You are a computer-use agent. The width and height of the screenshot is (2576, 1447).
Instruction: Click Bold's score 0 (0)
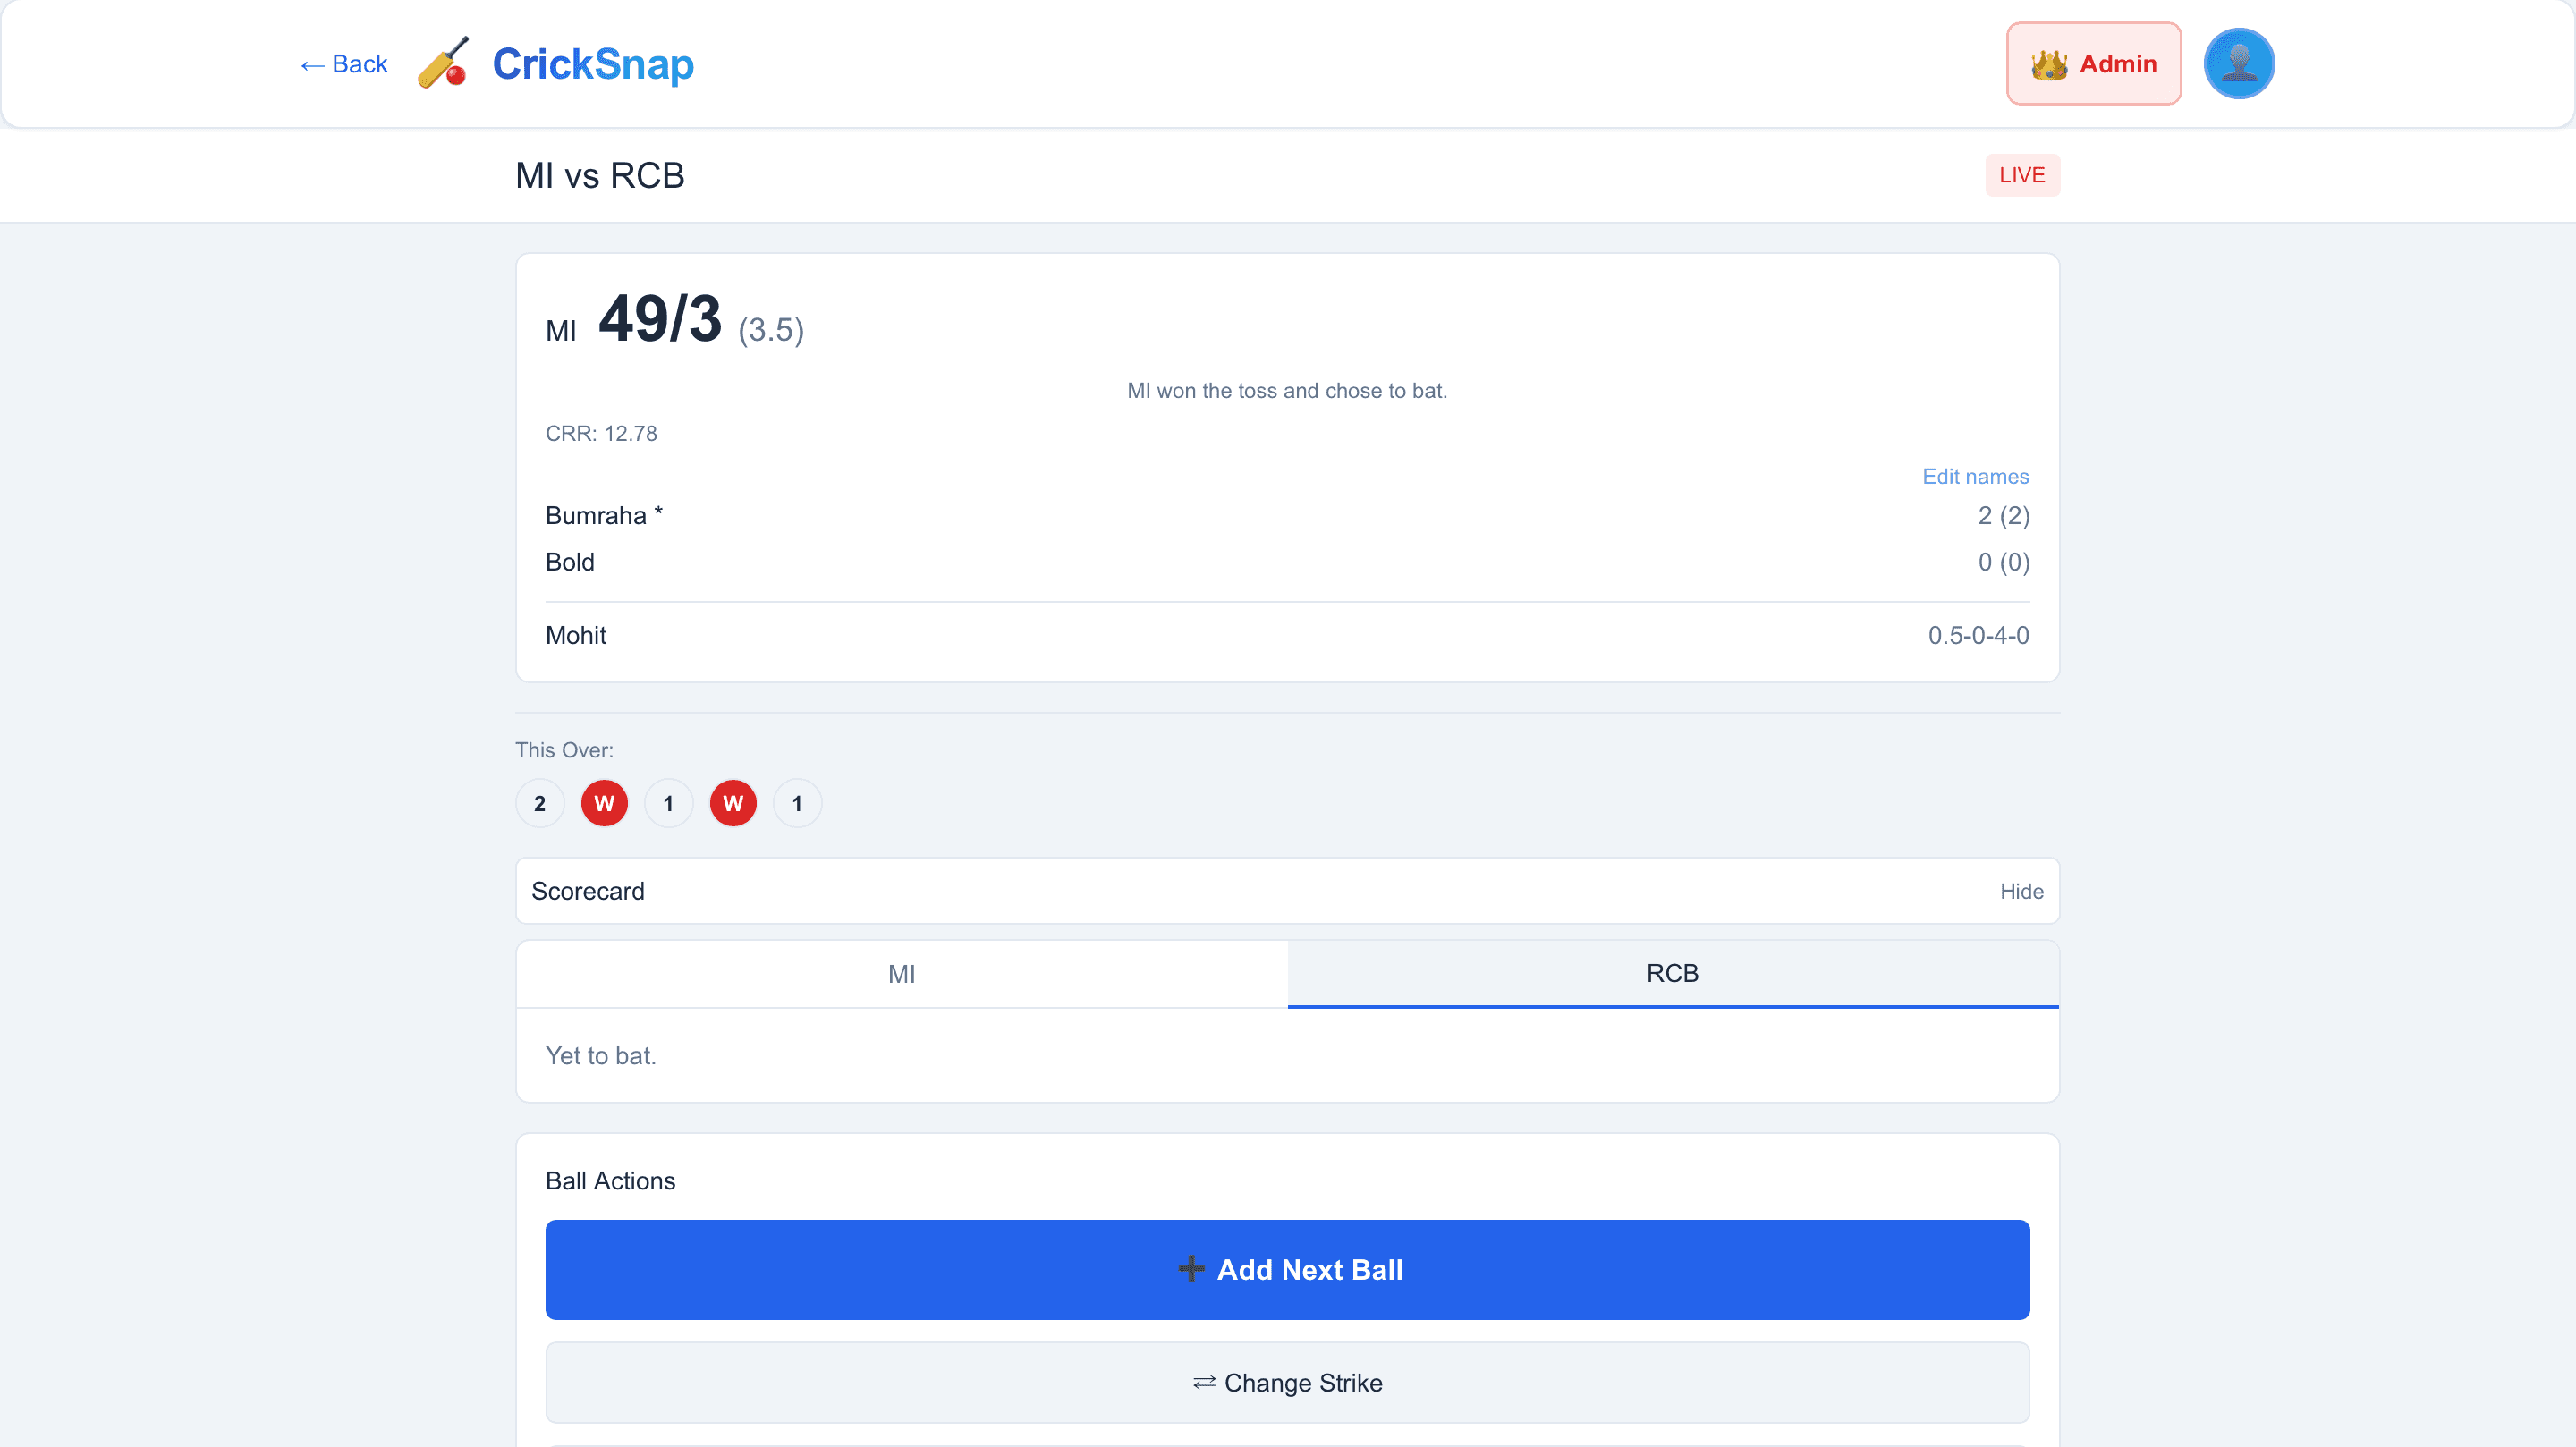2003,562
